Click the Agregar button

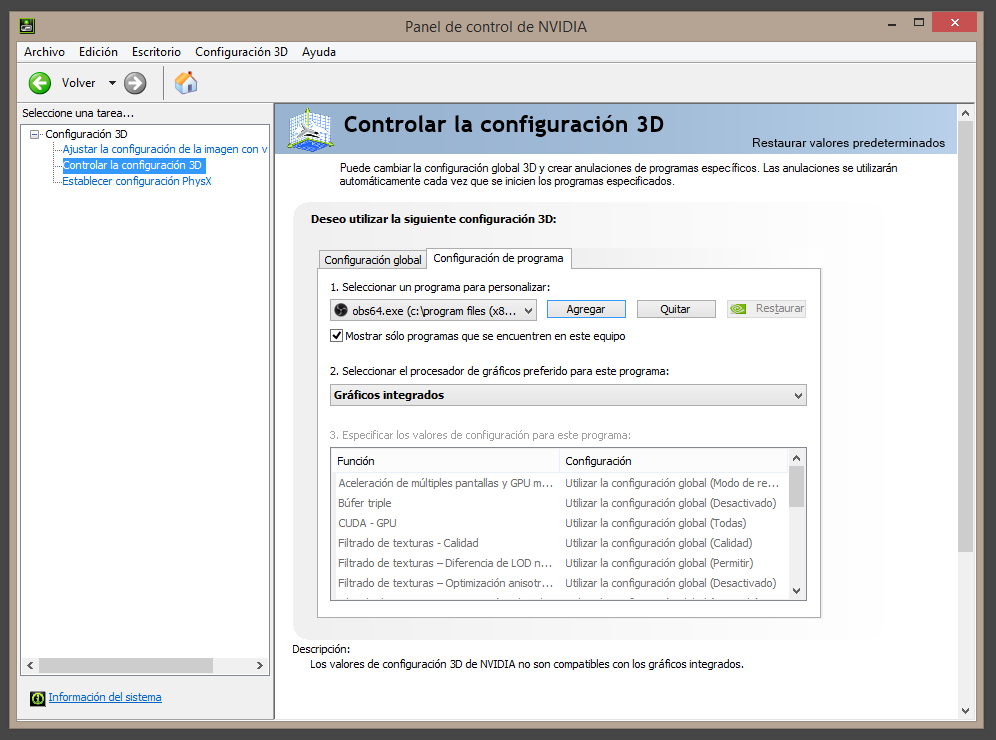tap(586, 309)
